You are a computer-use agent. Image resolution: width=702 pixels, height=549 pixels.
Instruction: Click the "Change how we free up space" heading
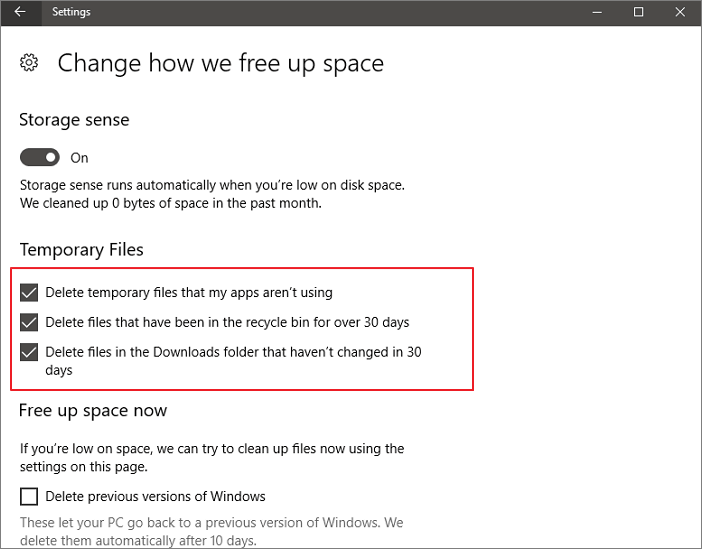(x=220, y=63)
